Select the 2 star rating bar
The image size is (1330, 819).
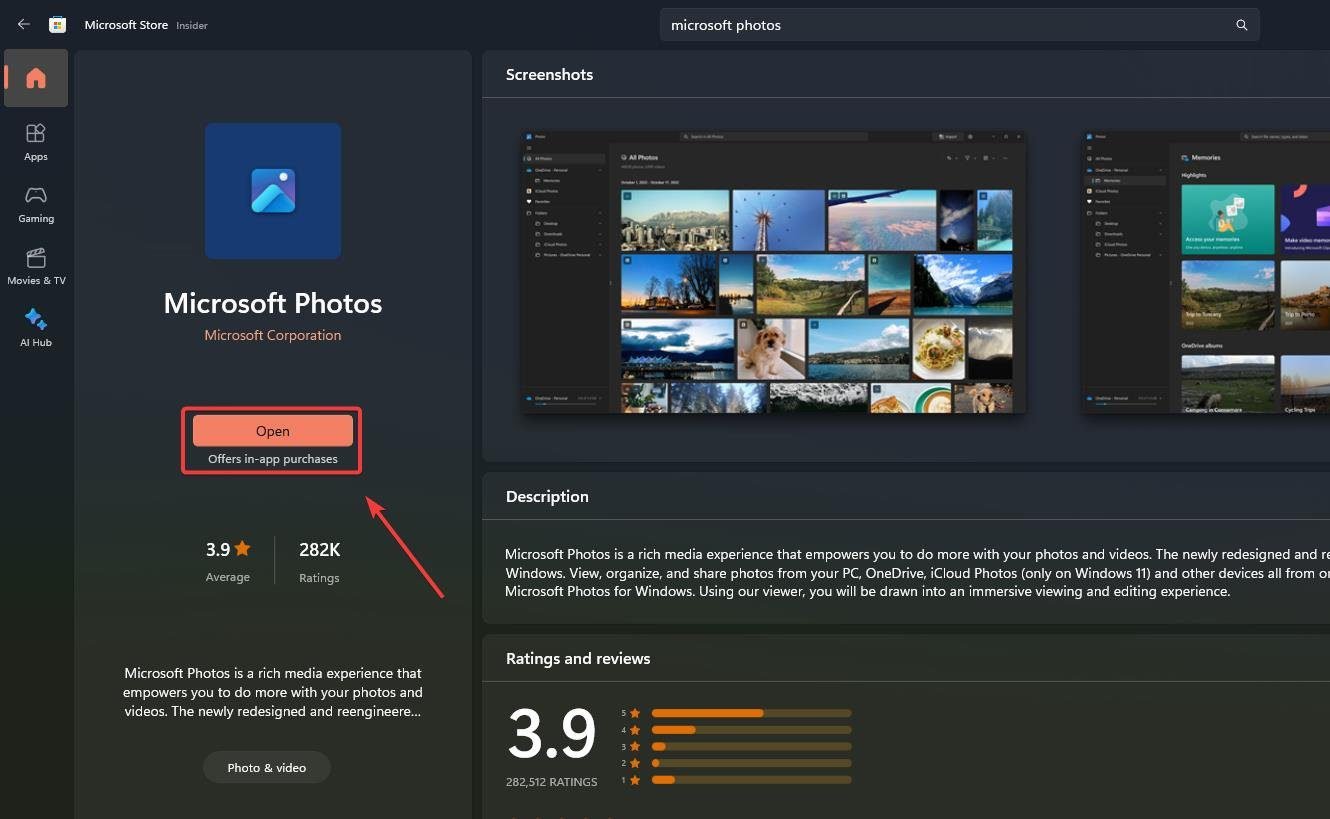(x=751, y=763)
